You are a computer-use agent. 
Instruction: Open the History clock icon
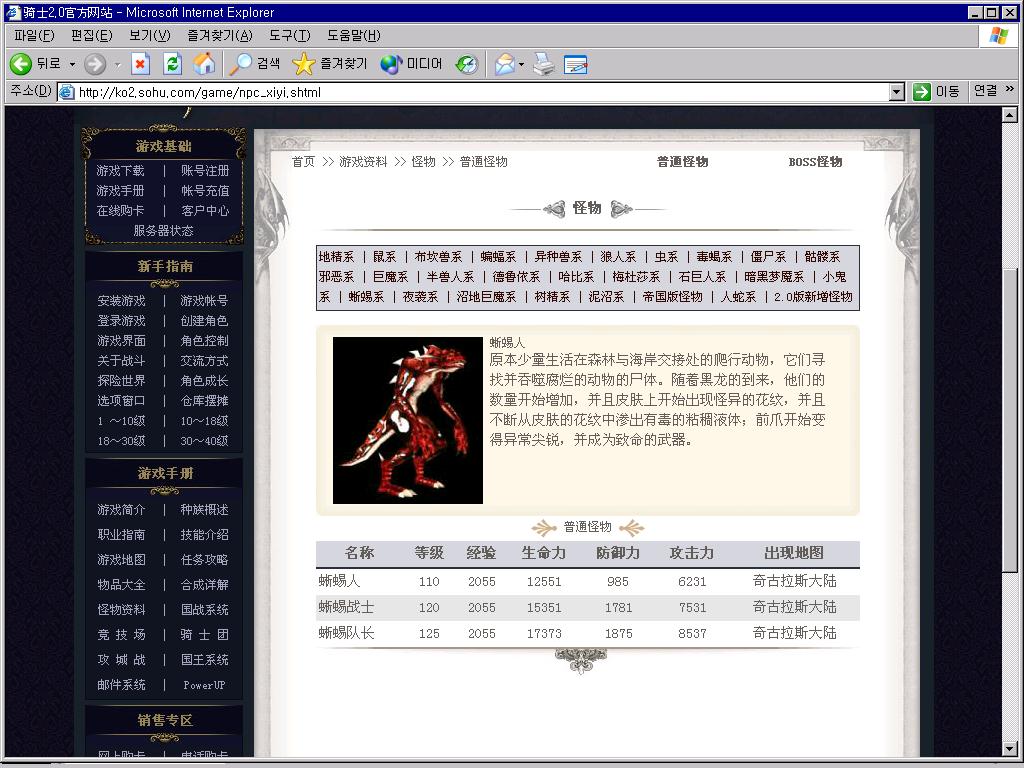tap(467, 64)
